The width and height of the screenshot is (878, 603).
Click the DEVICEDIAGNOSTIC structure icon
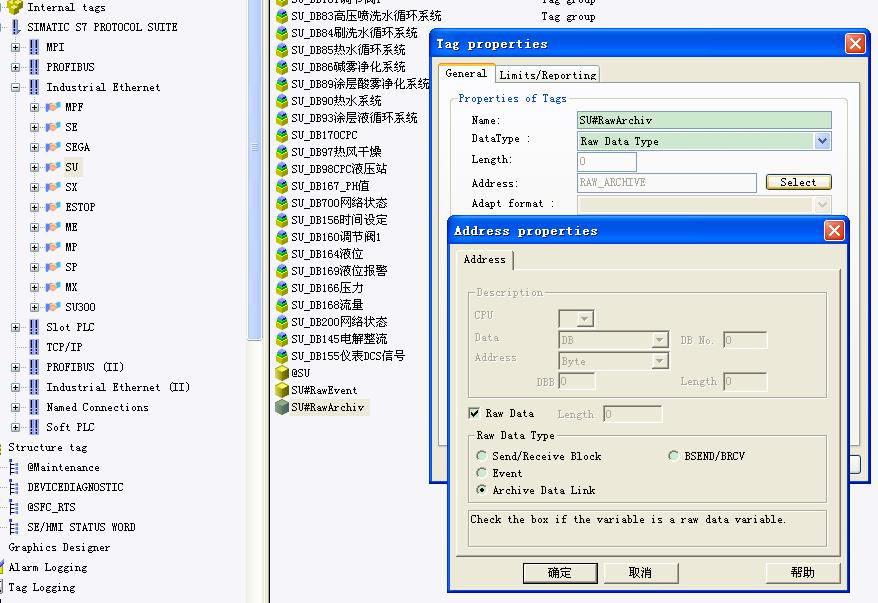[14, 487]
